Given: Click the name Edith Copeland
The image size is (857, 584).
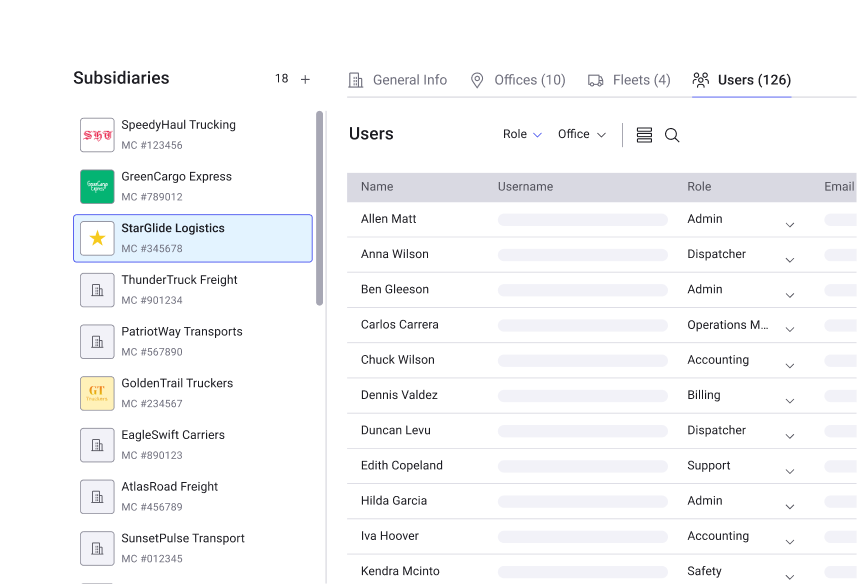Looking at the screenshot, I should tap(402, 465).
